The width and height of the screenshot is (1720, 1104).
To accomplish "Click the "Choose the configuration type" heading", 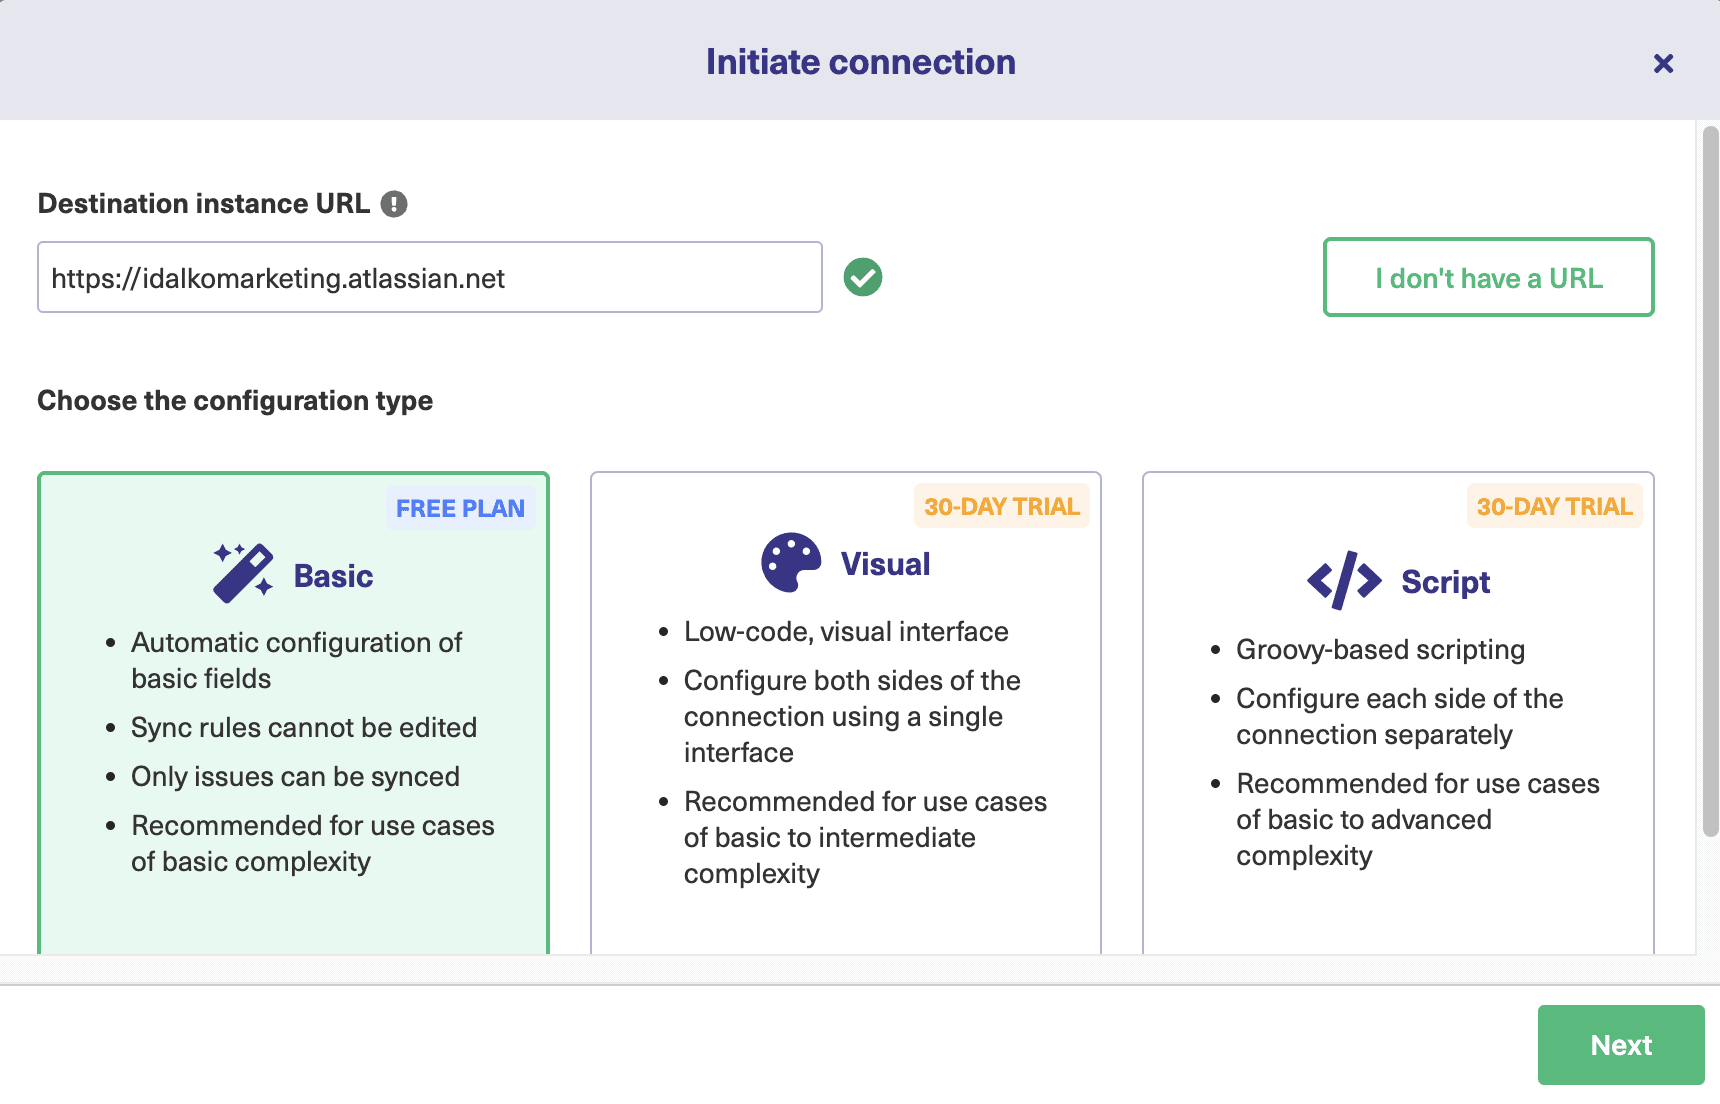I will (235, 401).
